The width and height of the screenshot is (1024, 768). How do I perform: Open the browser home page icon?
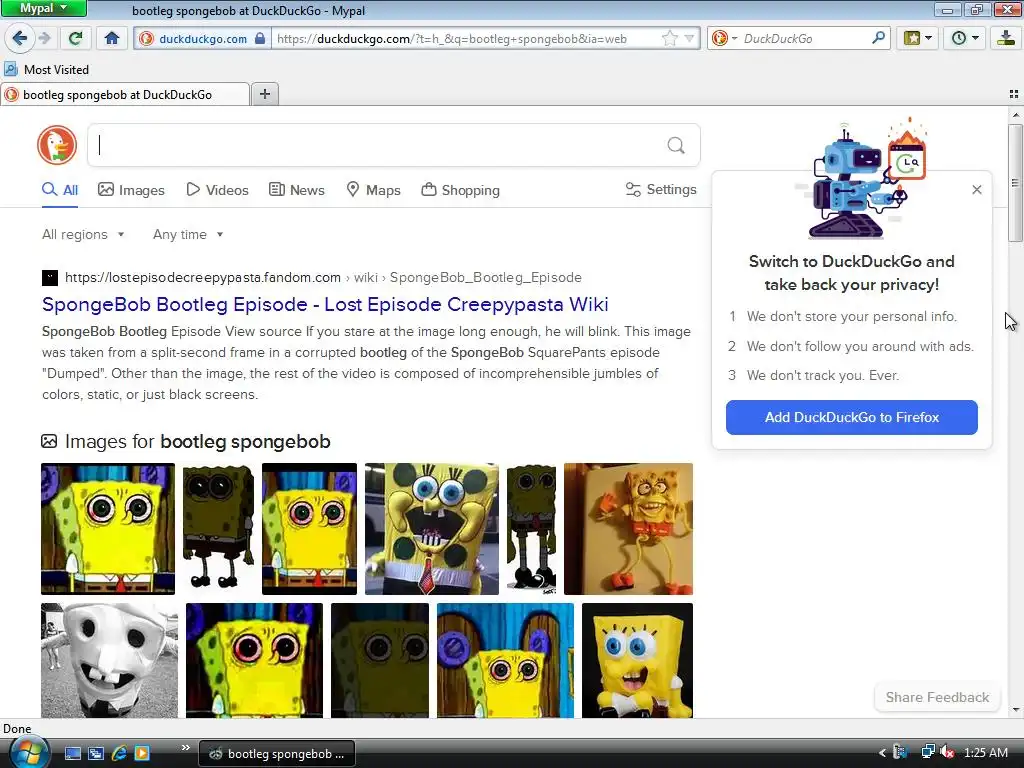pos(112,39)
